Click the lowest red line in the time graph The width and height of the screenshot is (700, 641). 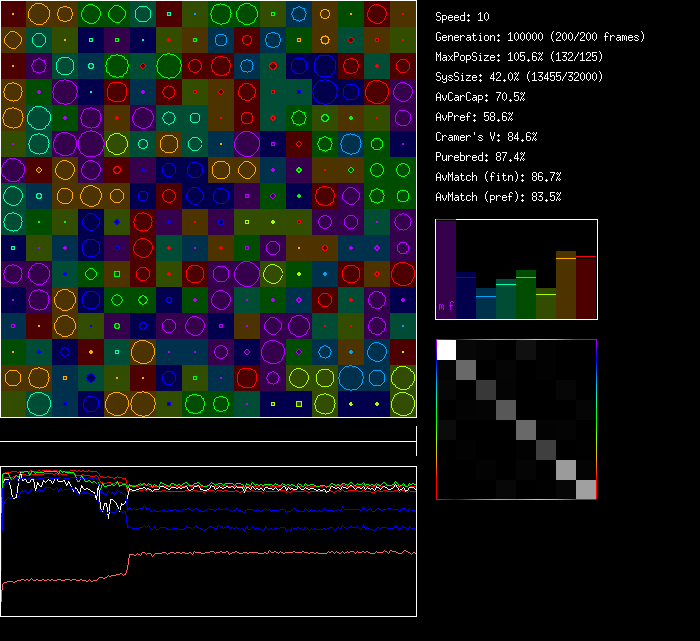pos(270,553)
